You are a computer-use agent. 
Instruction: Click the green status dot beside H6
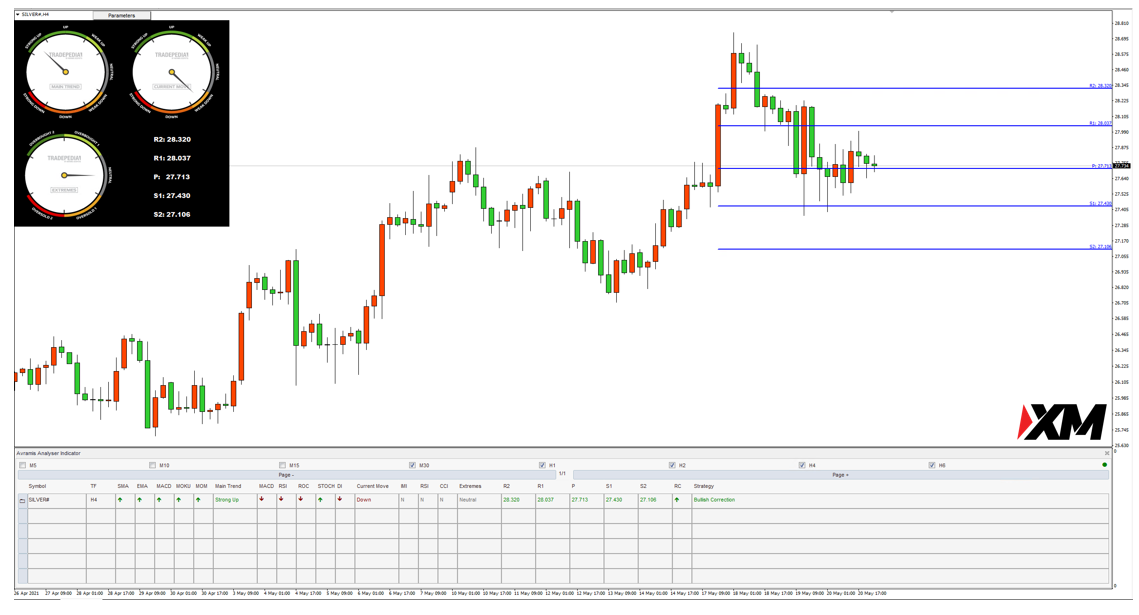[1105, 465]
